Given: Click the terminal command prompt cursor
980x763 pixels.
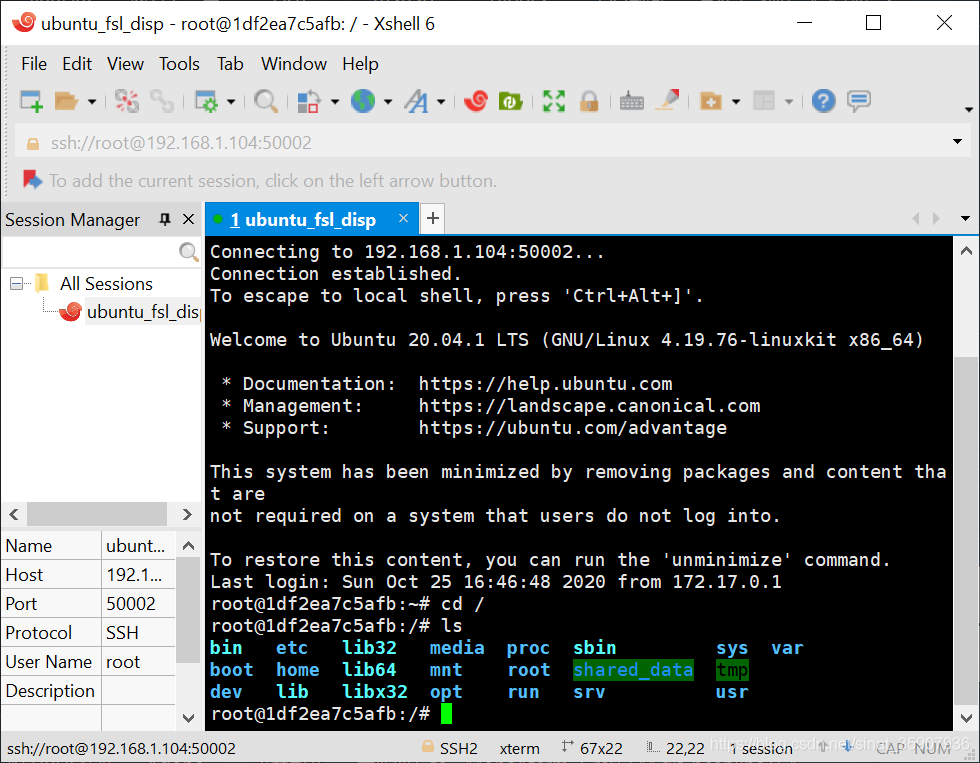Looking at the screenshot, I should tap(446, 713).
